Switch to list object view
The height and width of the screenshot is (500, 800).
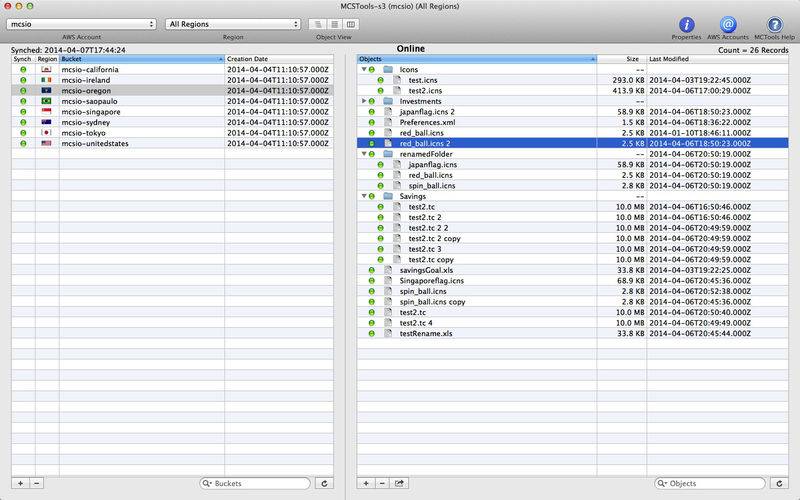click(x=334, y=24)
